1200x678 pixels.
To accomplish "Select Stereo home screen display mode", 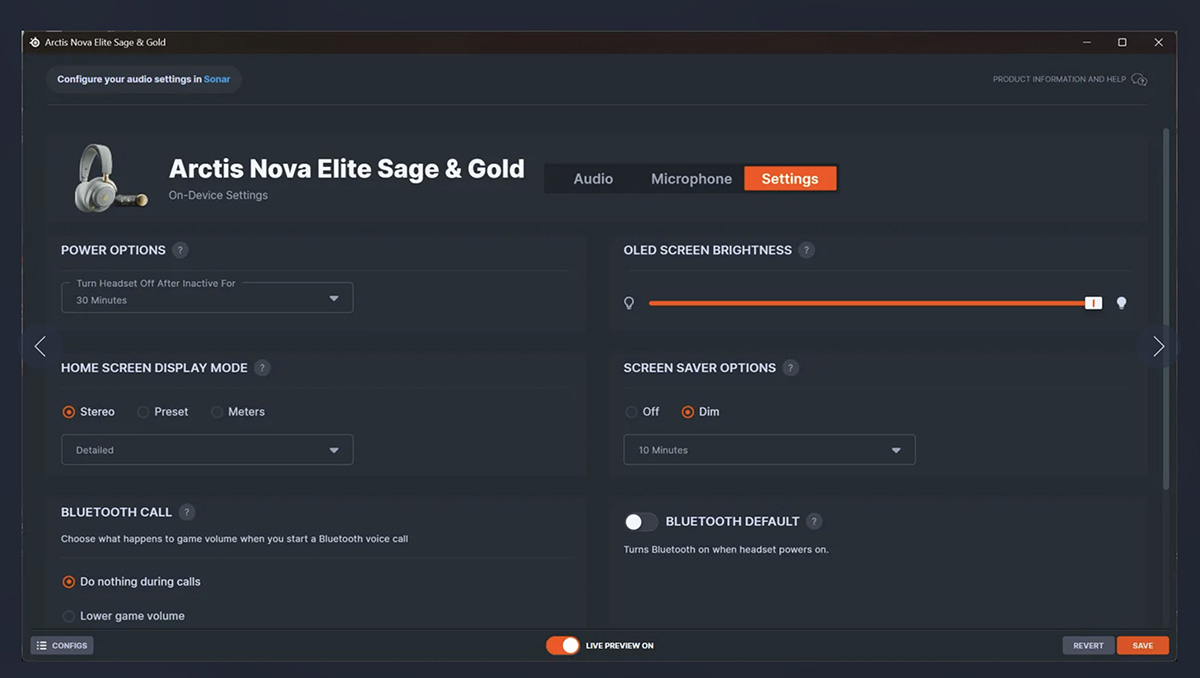I will coord(88,412).
